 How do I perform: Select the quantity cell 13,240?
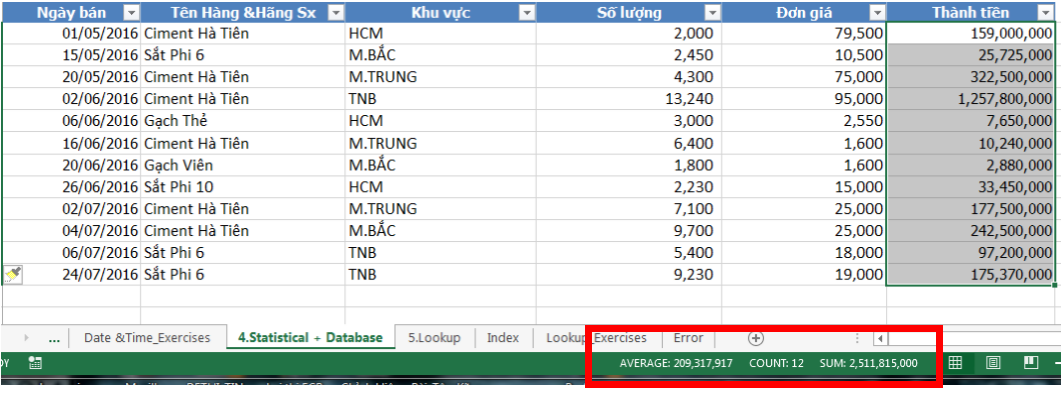tap(629, 99)
